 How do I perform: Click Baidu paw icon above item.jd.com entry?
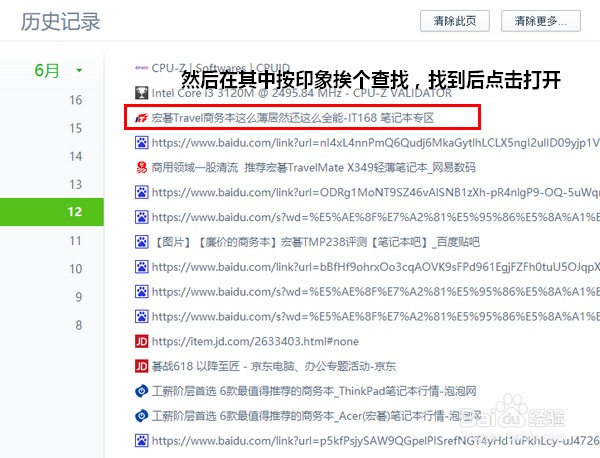141,316
